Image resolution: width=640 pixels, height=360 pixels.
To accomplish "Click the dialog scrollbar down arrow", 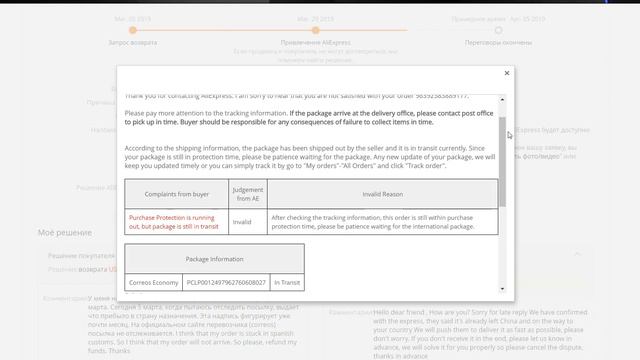I will tap(502, 289).
